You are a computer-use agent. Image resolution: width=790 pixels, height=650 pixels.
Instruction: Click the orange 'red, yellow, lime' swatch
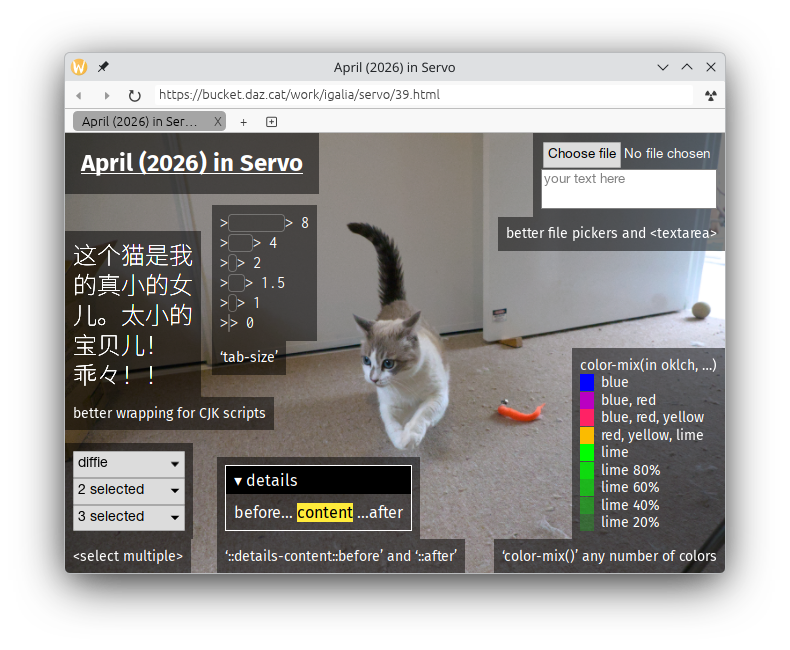point(587,435)
